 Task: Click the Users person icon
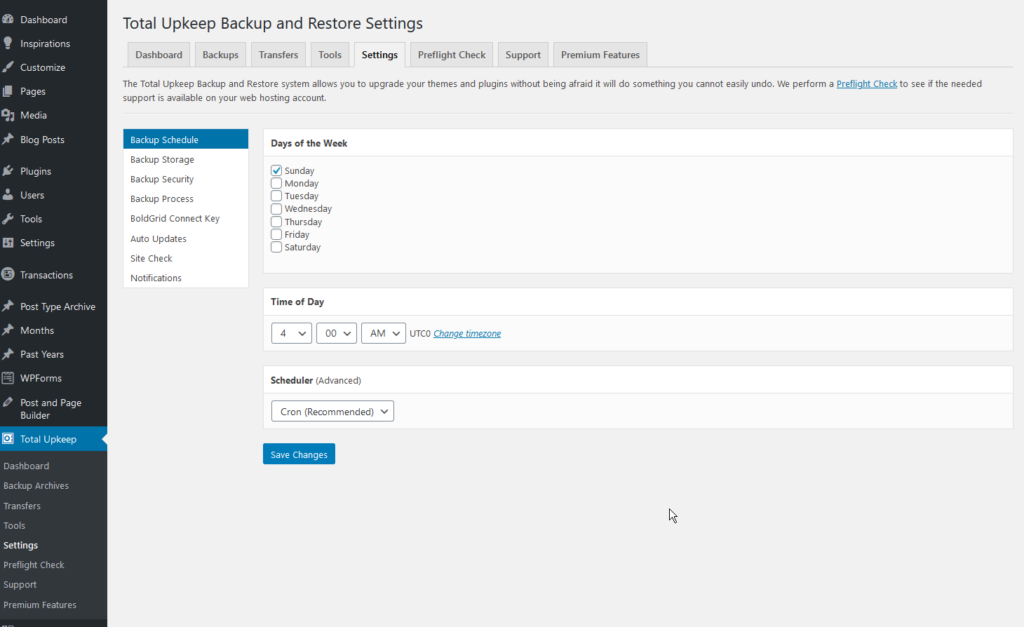point(9,195)
